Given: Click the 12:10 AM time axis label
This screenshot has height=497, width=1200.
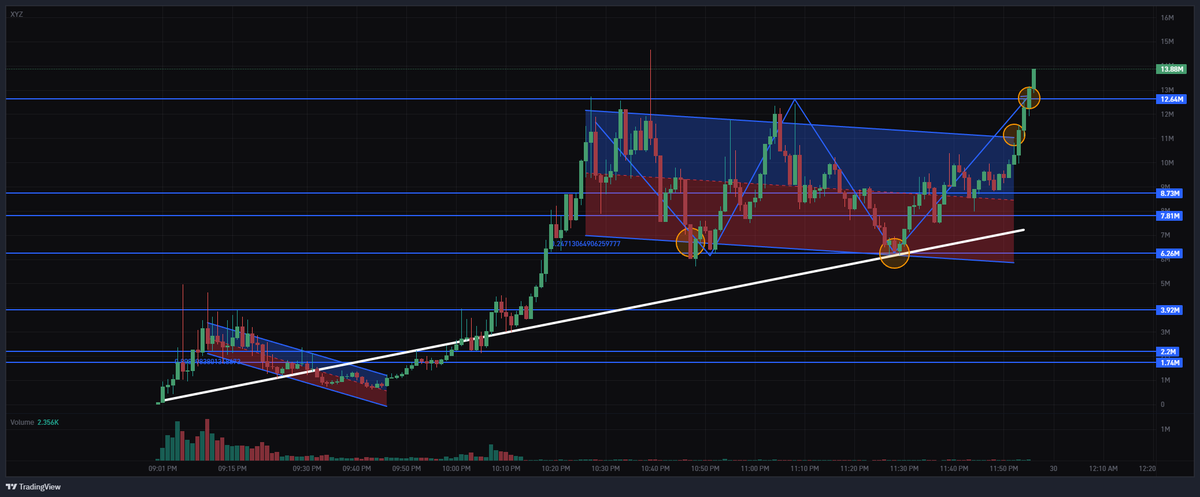Looking at the screenshot, I should [x=1101, y=468].
